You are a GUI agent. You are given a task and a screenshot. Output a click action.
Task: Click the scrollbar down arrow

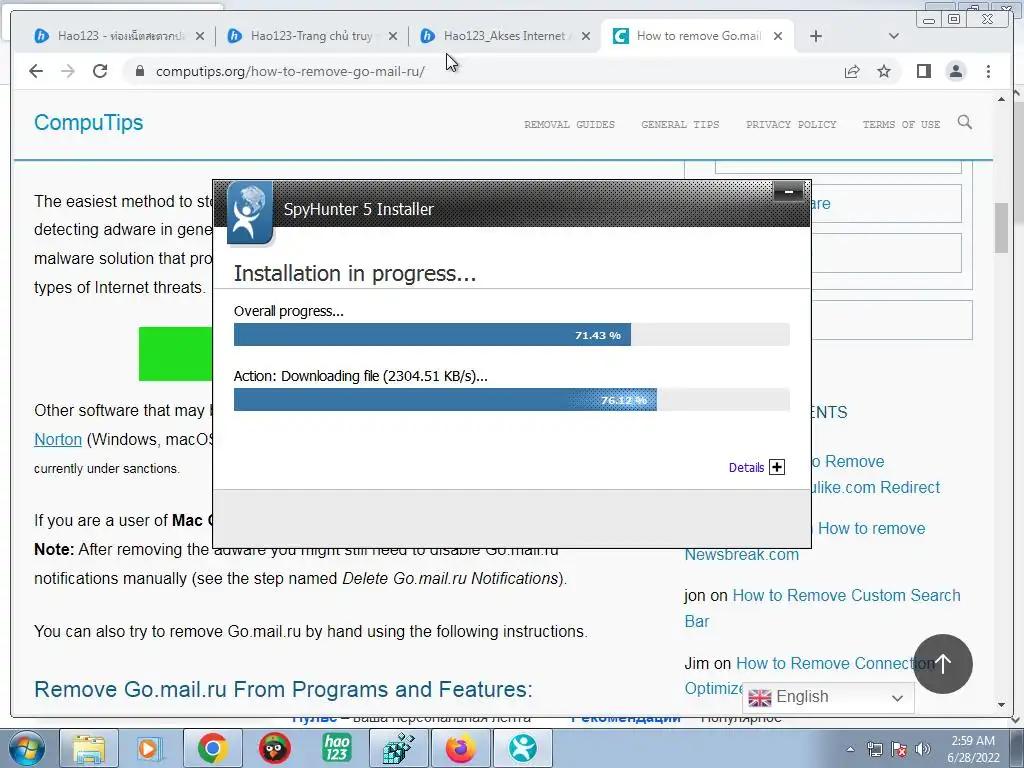1001,705
